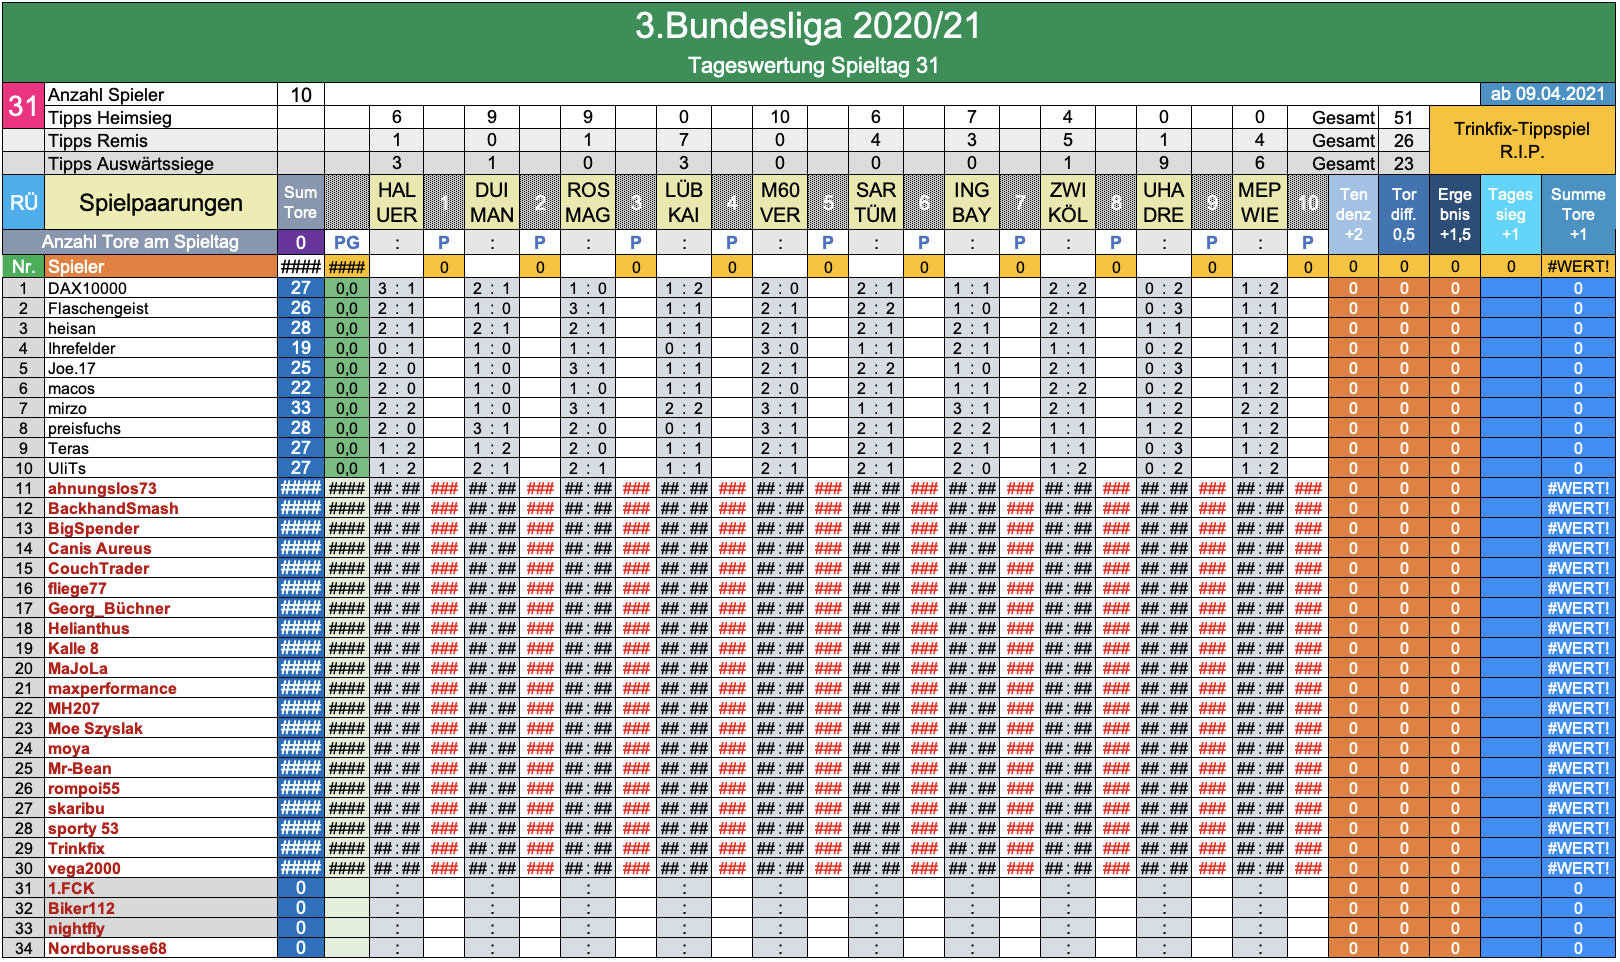Select the 'Sum Tore' column header
The height and width of the screenshot is (962, 1620).
[300, 203]
